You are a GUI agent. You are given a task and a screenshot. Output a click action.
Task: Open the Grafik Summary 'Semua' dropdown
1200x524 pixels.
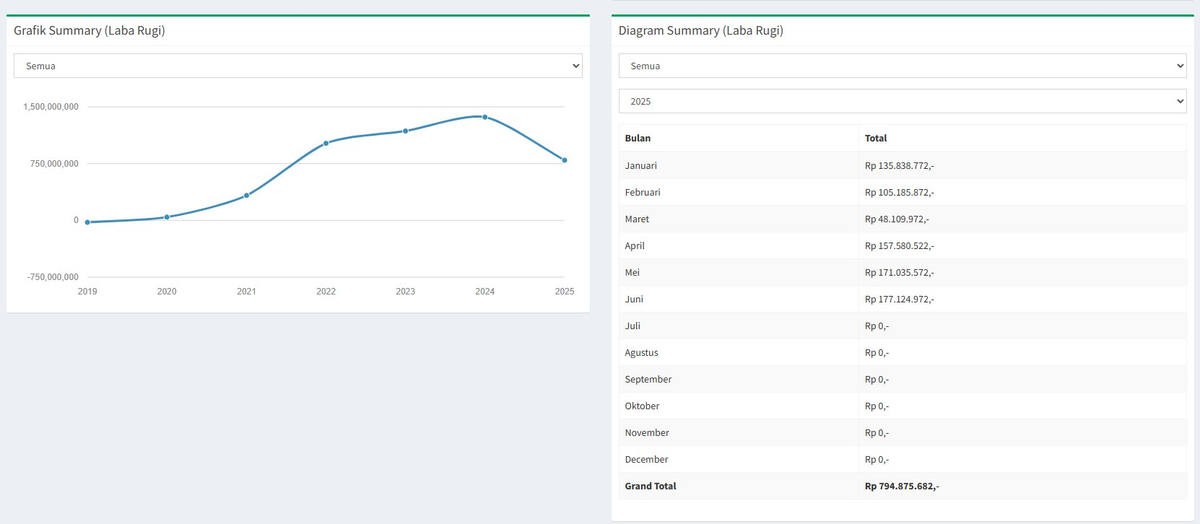pos(297,66)
